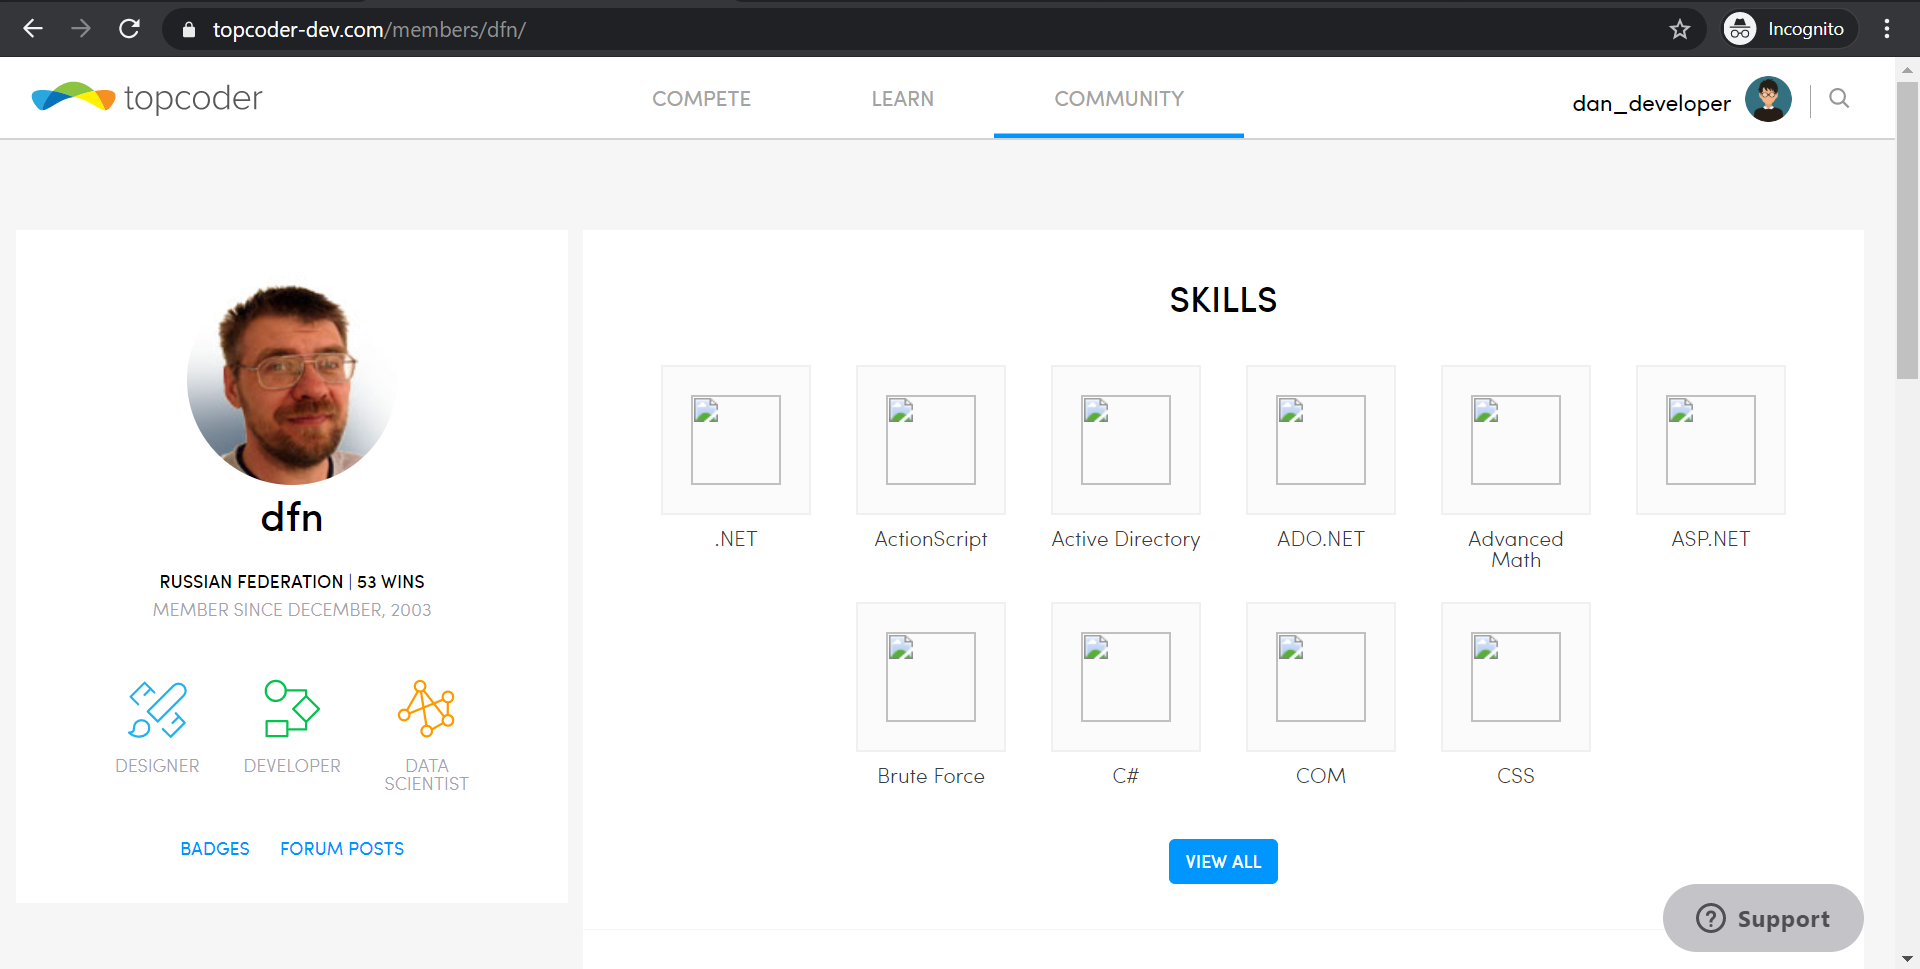The width and height of the screenshot is (1920, 969).
Task: Select the Active Directory skill icon
Action: [1126, 440]
